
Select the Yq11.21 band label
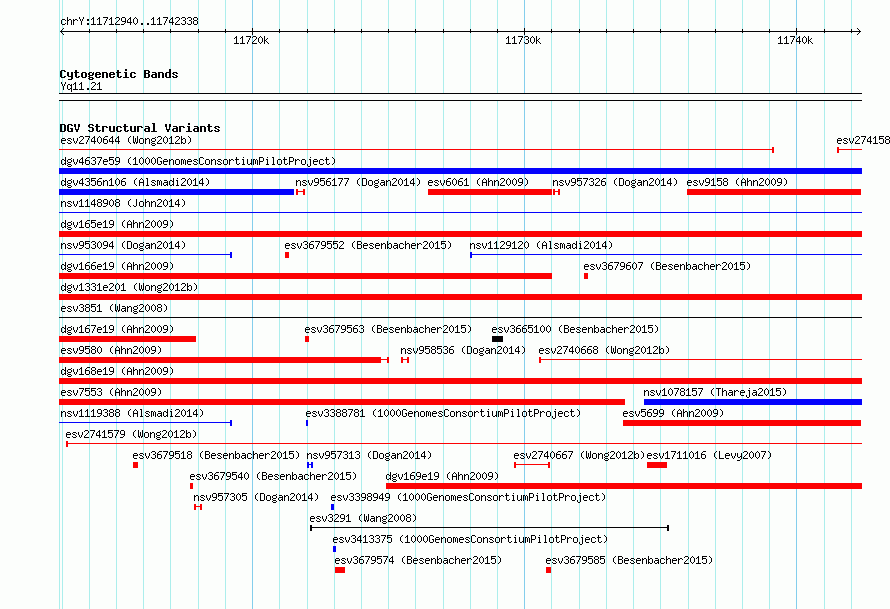point(81,86)
